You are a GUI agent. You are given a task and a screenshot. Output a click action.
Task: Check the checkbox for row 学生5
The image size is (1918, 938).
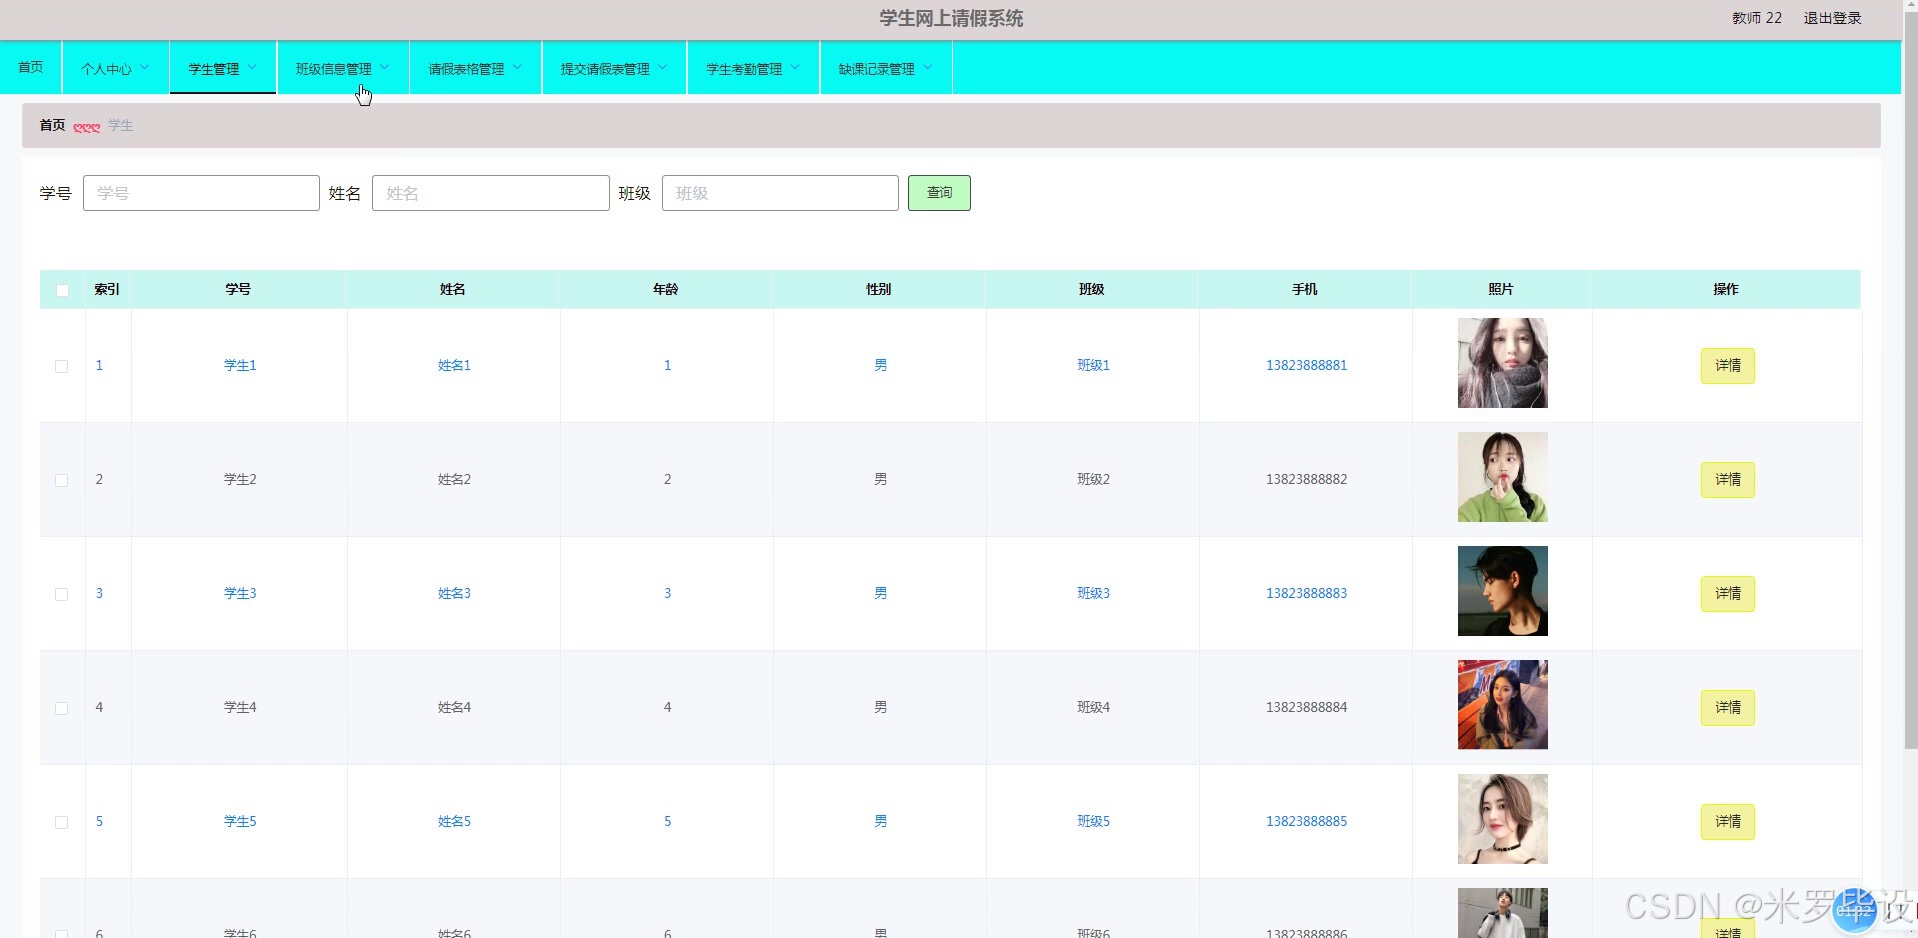[x=61, y=822]
